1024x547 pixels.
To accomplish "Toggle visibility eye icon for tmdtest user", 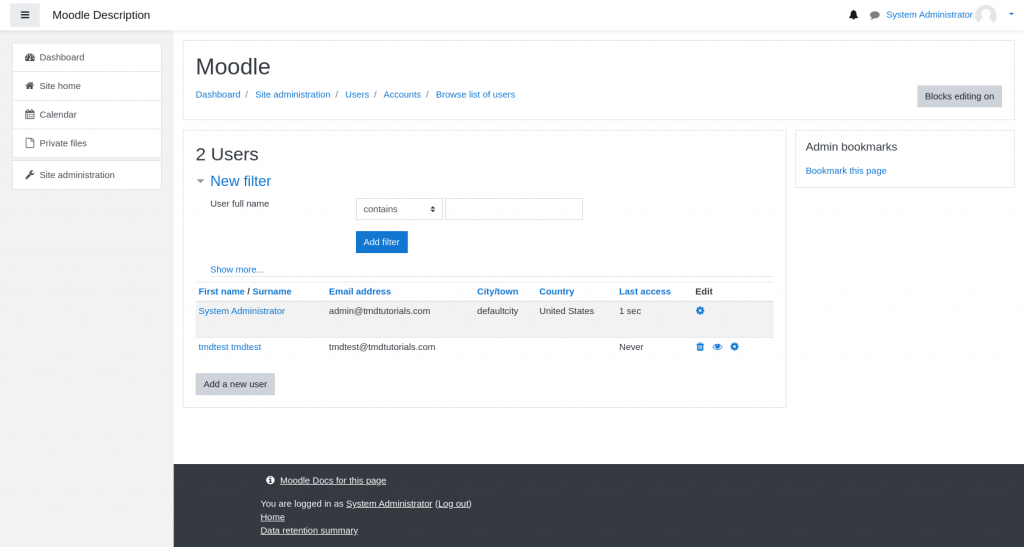I will (717, 347).
